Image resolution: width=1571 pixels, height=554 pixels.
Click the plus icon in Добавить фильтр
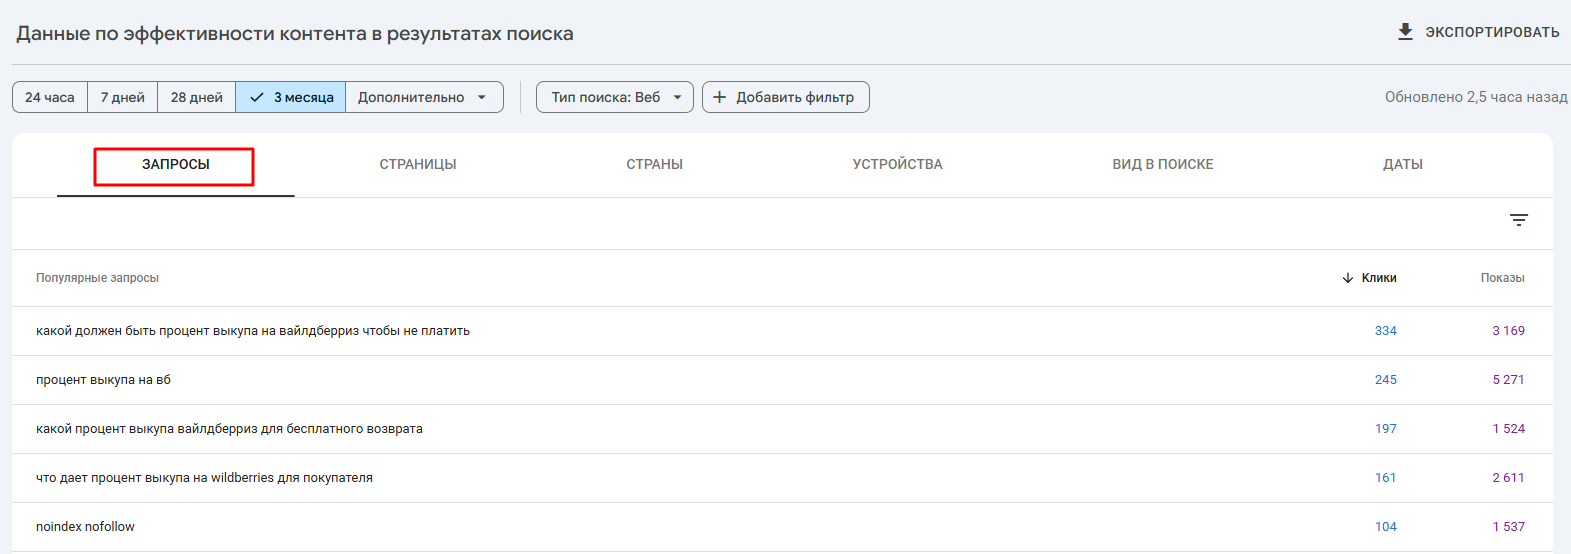(x=719, y=97)
